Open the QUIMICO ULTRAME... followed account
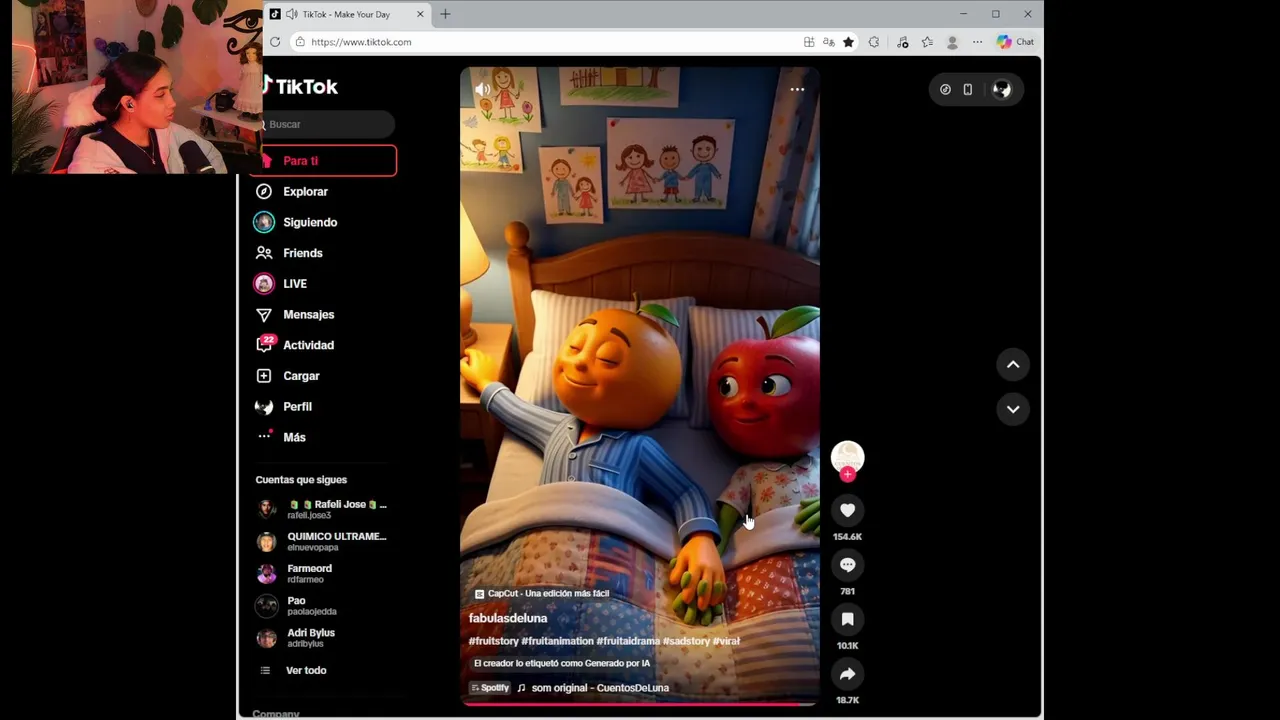Viewport: 1280px width, 720px height. [x=322, y=541]
